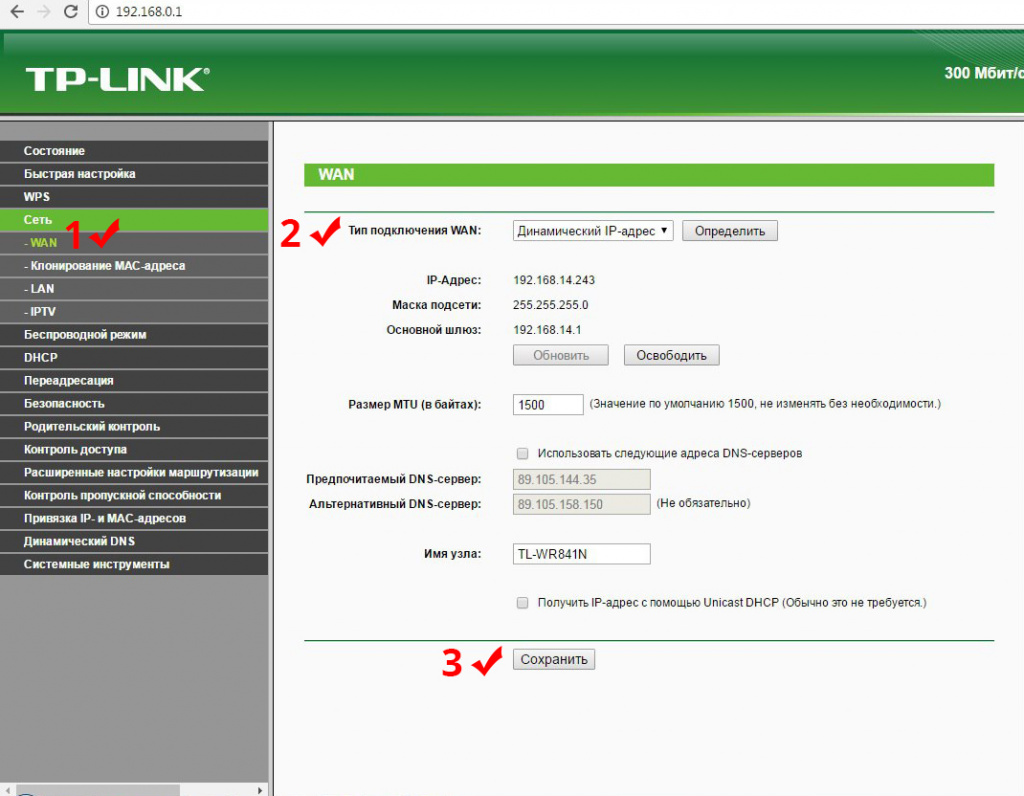Viewport: 1024px width, 796px height.
Task: Click the Сохранить button
Action: pyautogui.click(x=554, y=660)
